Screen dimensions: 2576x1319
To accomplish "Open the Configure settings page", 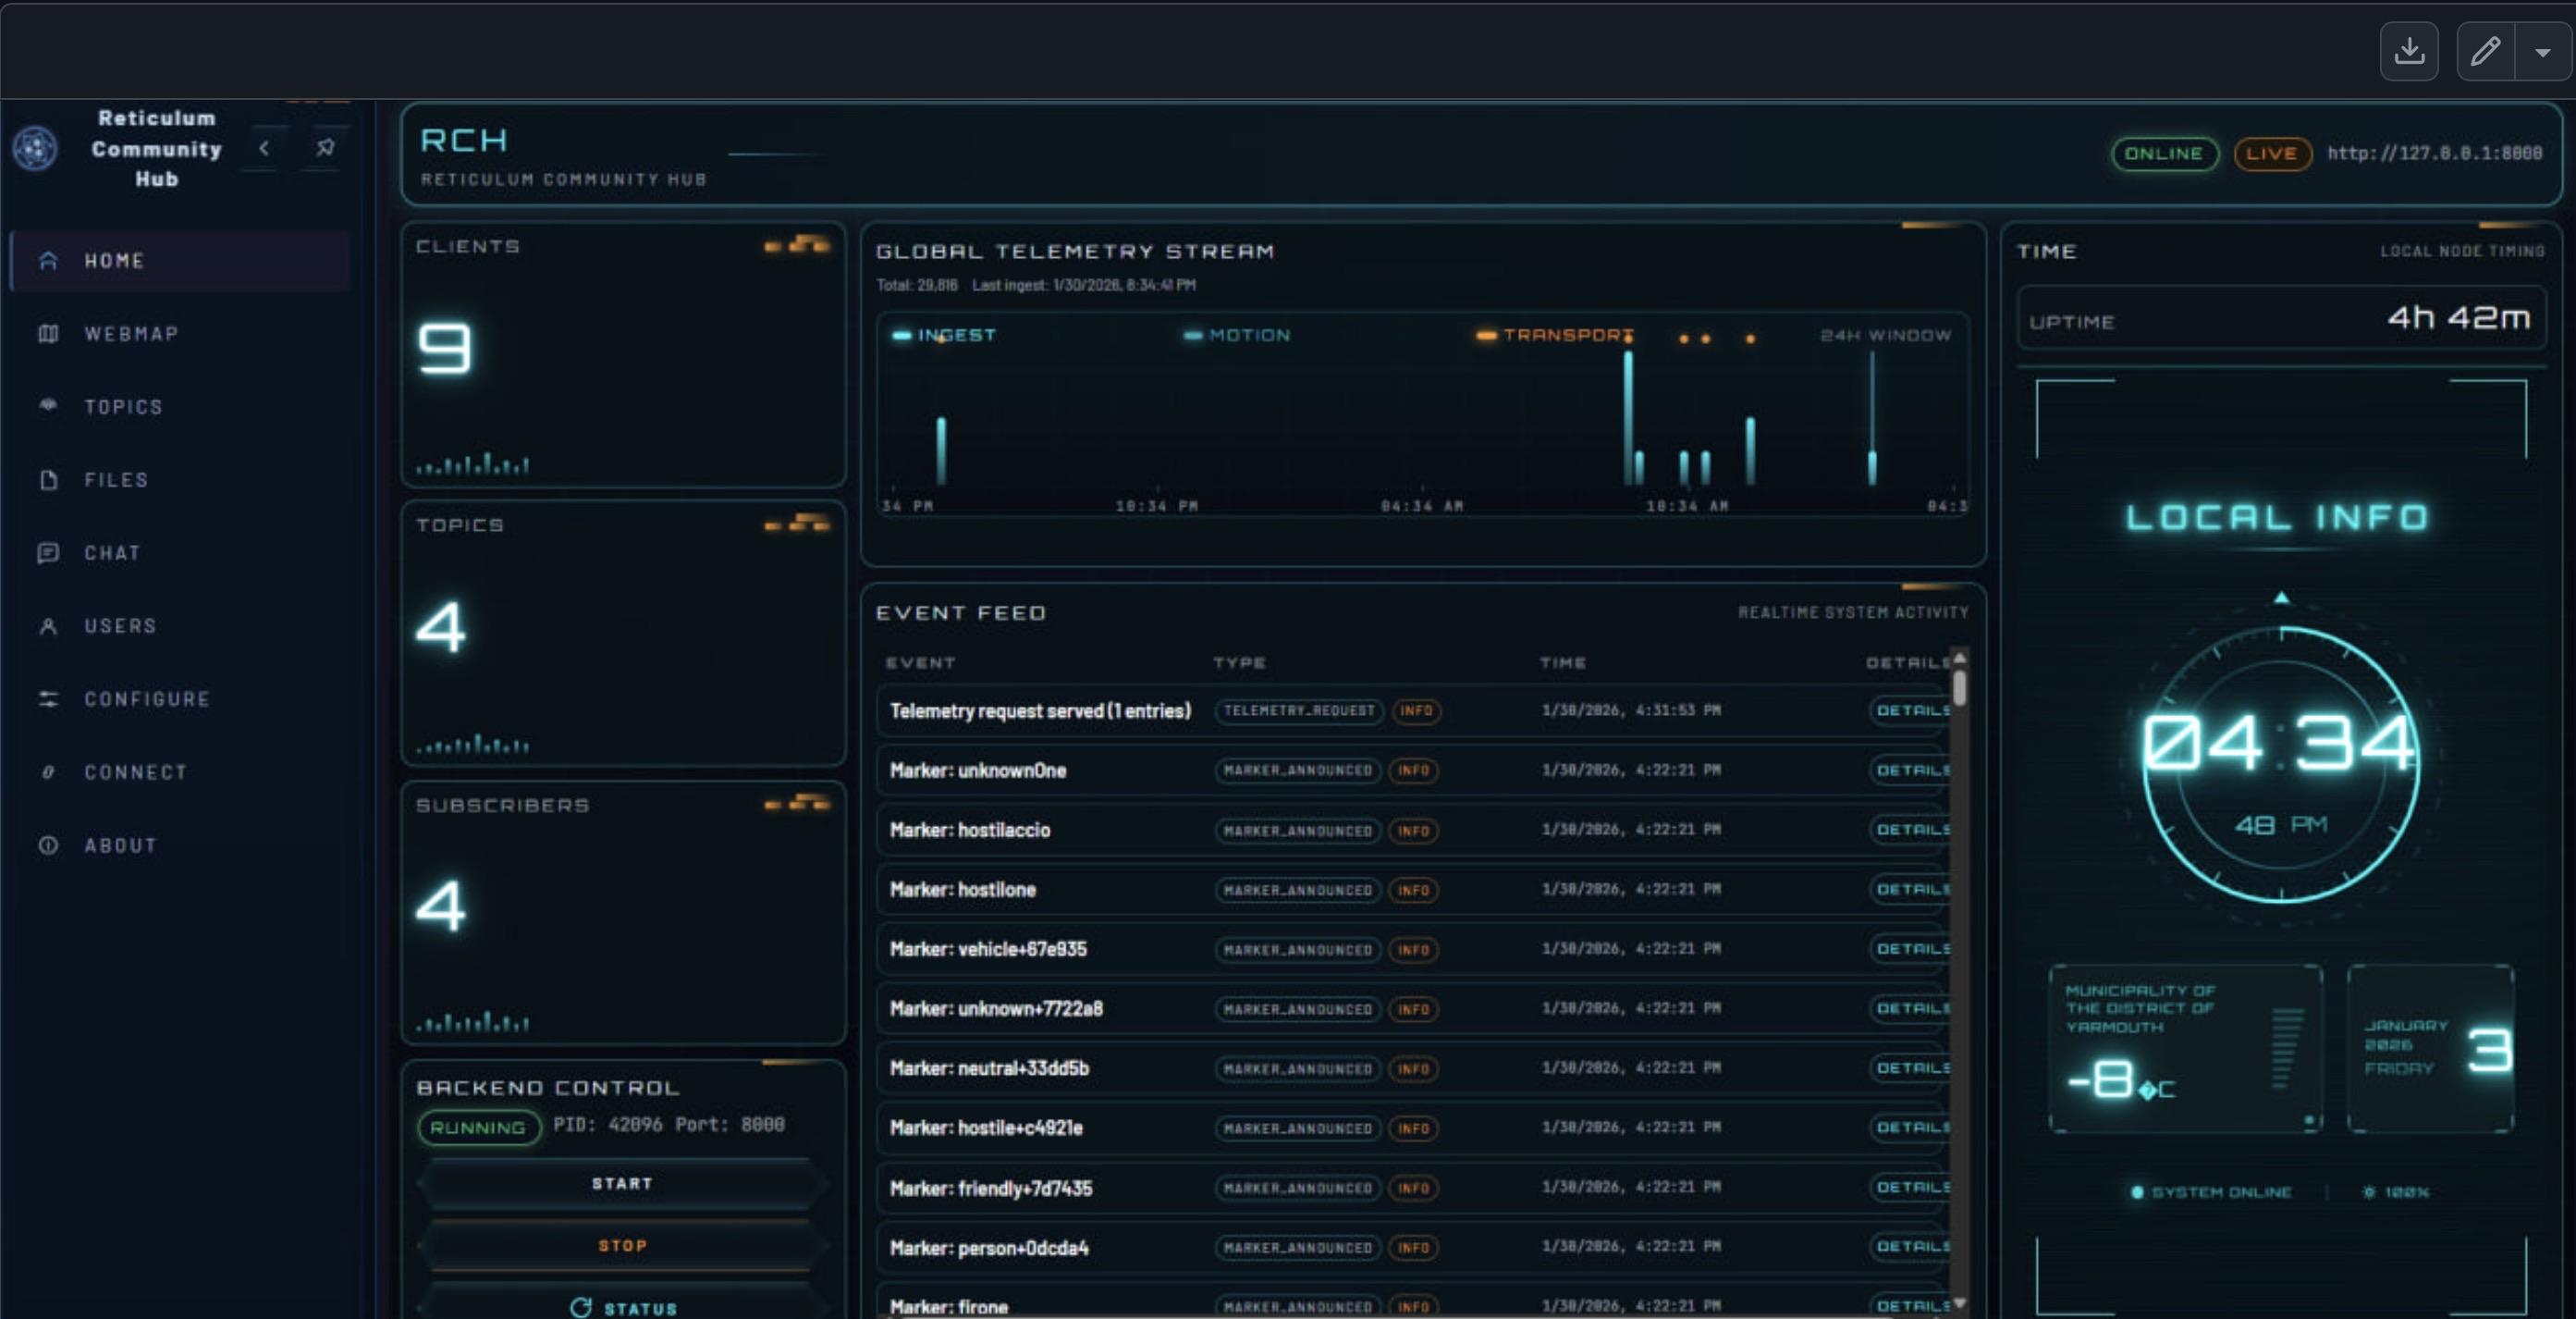I will click(x=147, y=699).
